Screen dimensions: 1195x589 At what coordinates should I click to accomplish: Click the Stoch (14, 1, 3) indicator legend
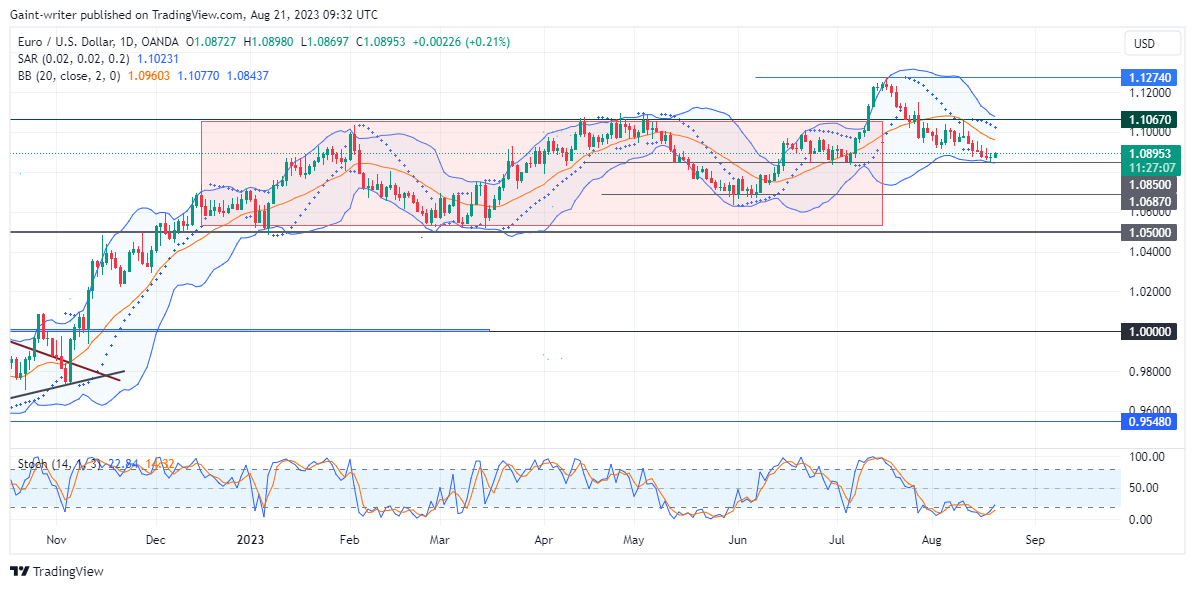click(x=58, y=463)
